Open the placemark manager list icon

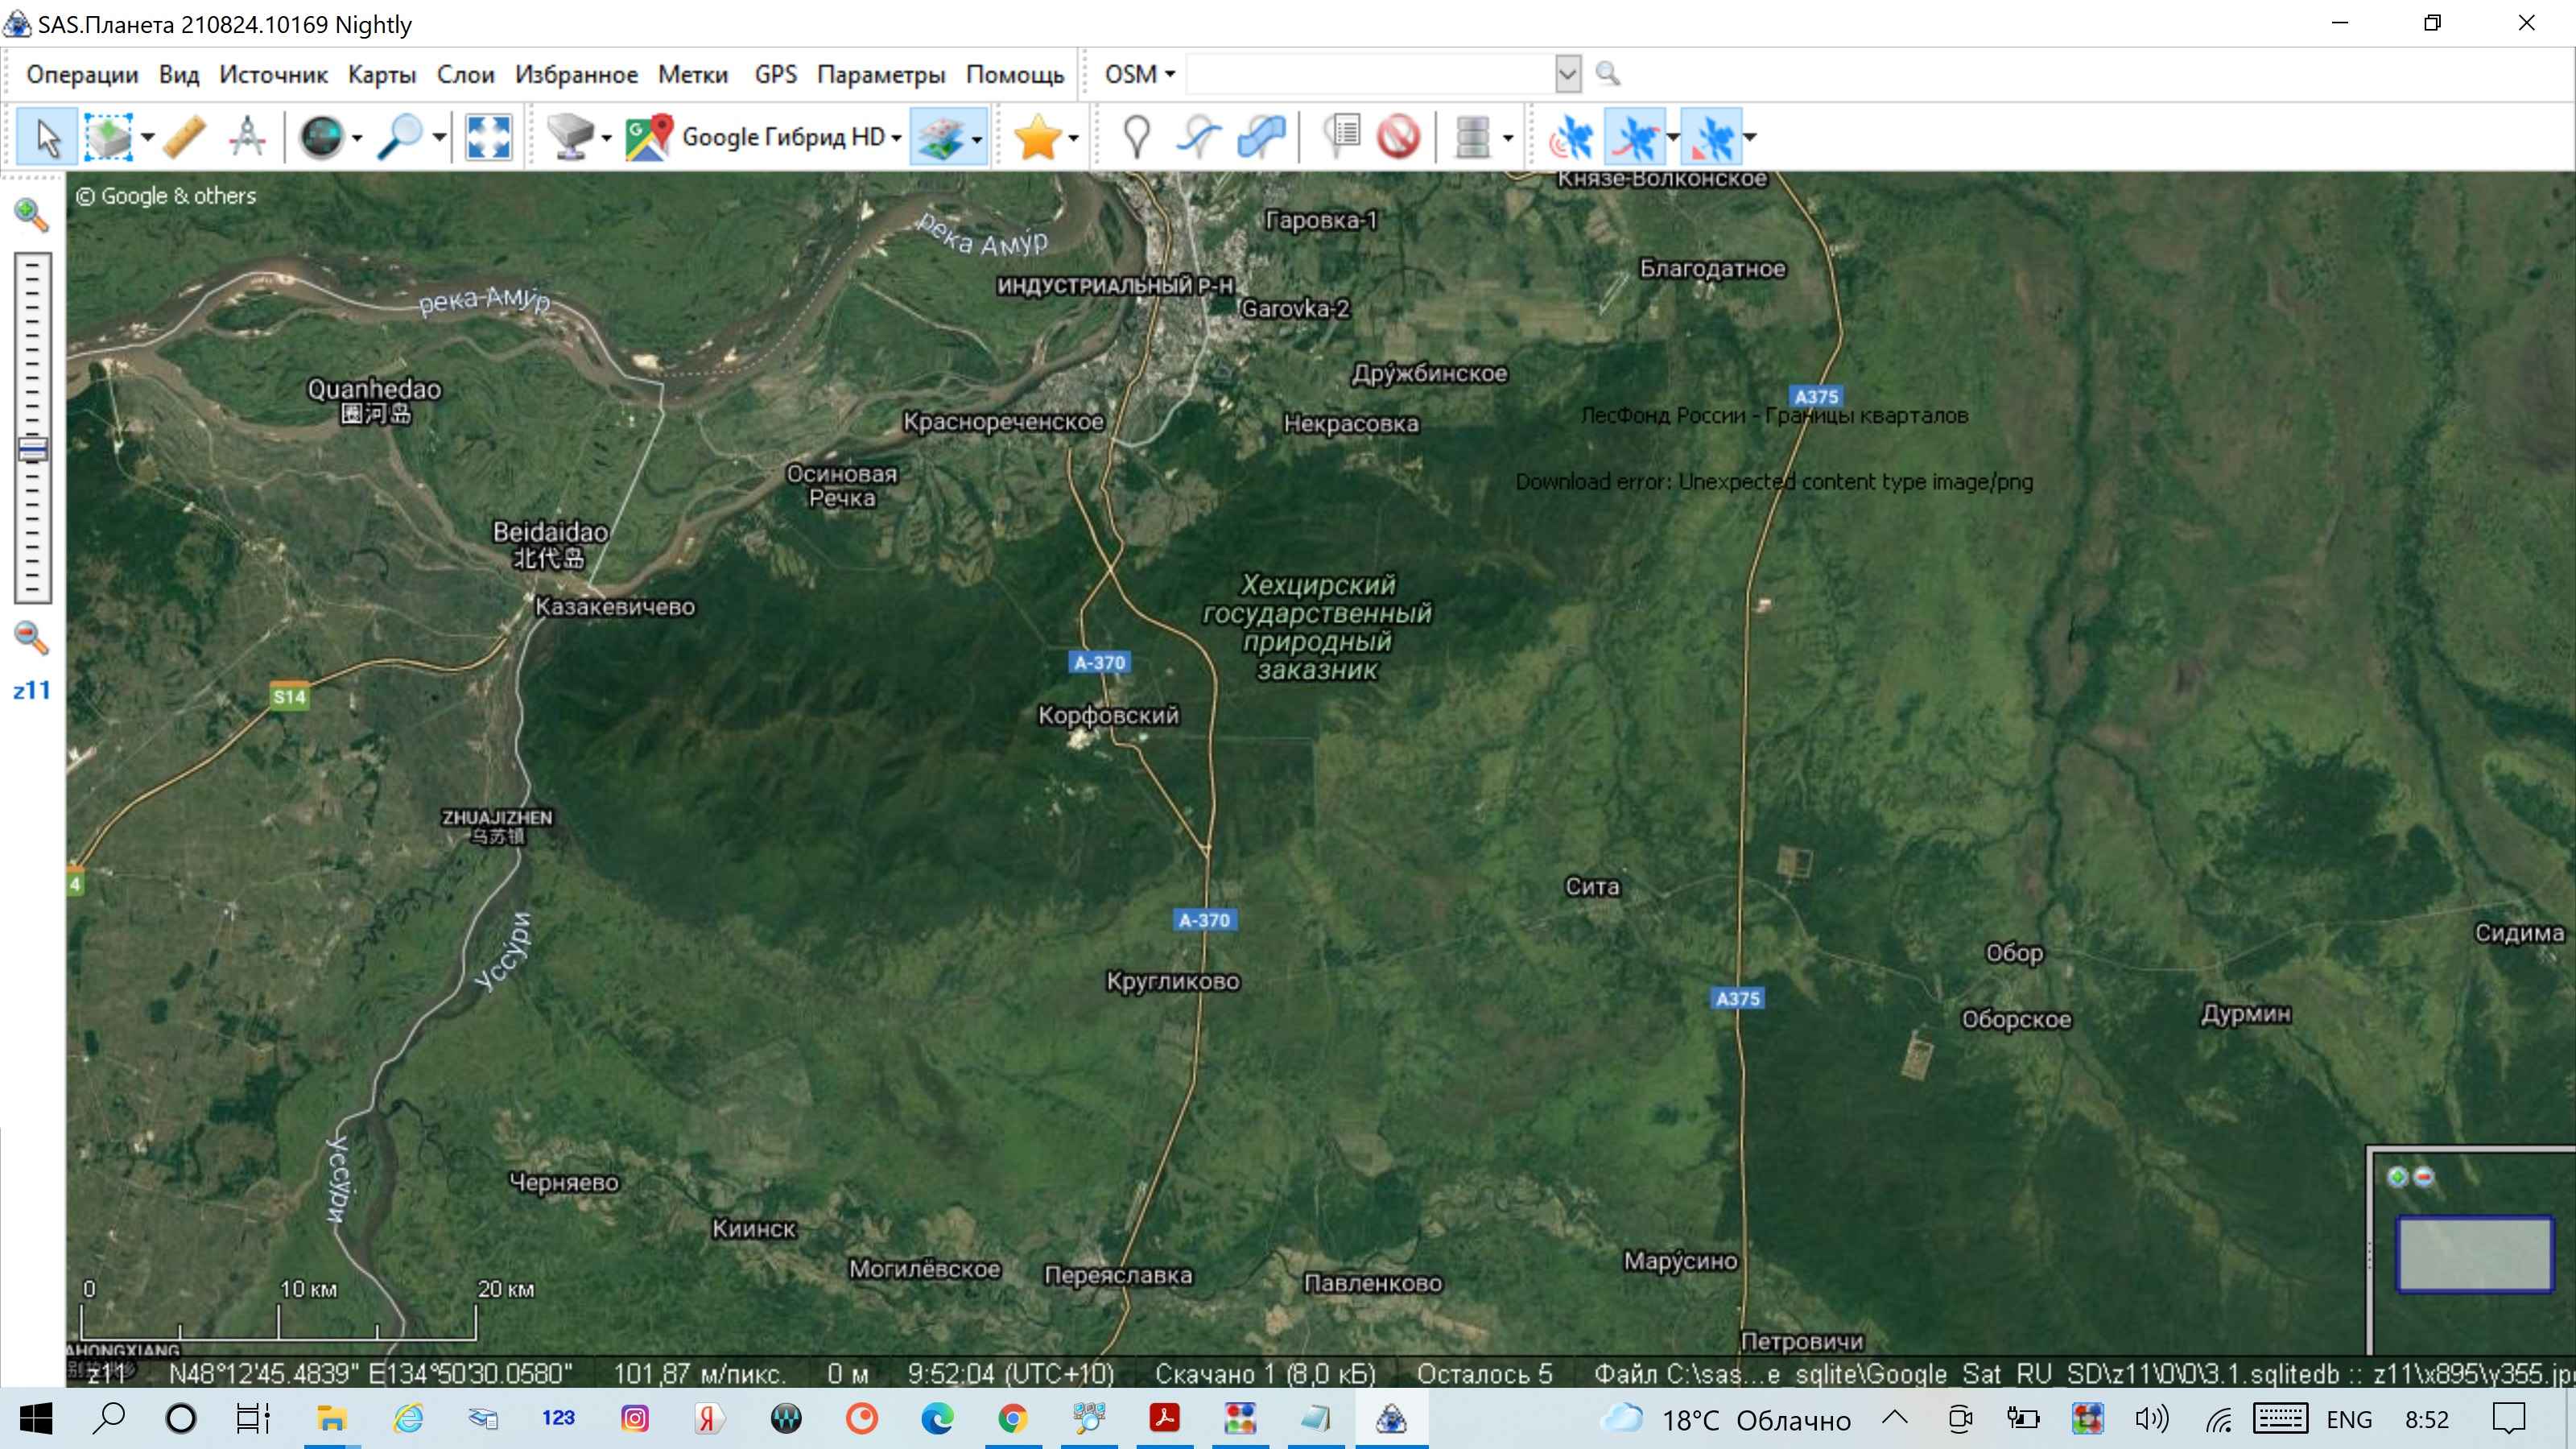pyautogui.click(x=1342, y=137)
